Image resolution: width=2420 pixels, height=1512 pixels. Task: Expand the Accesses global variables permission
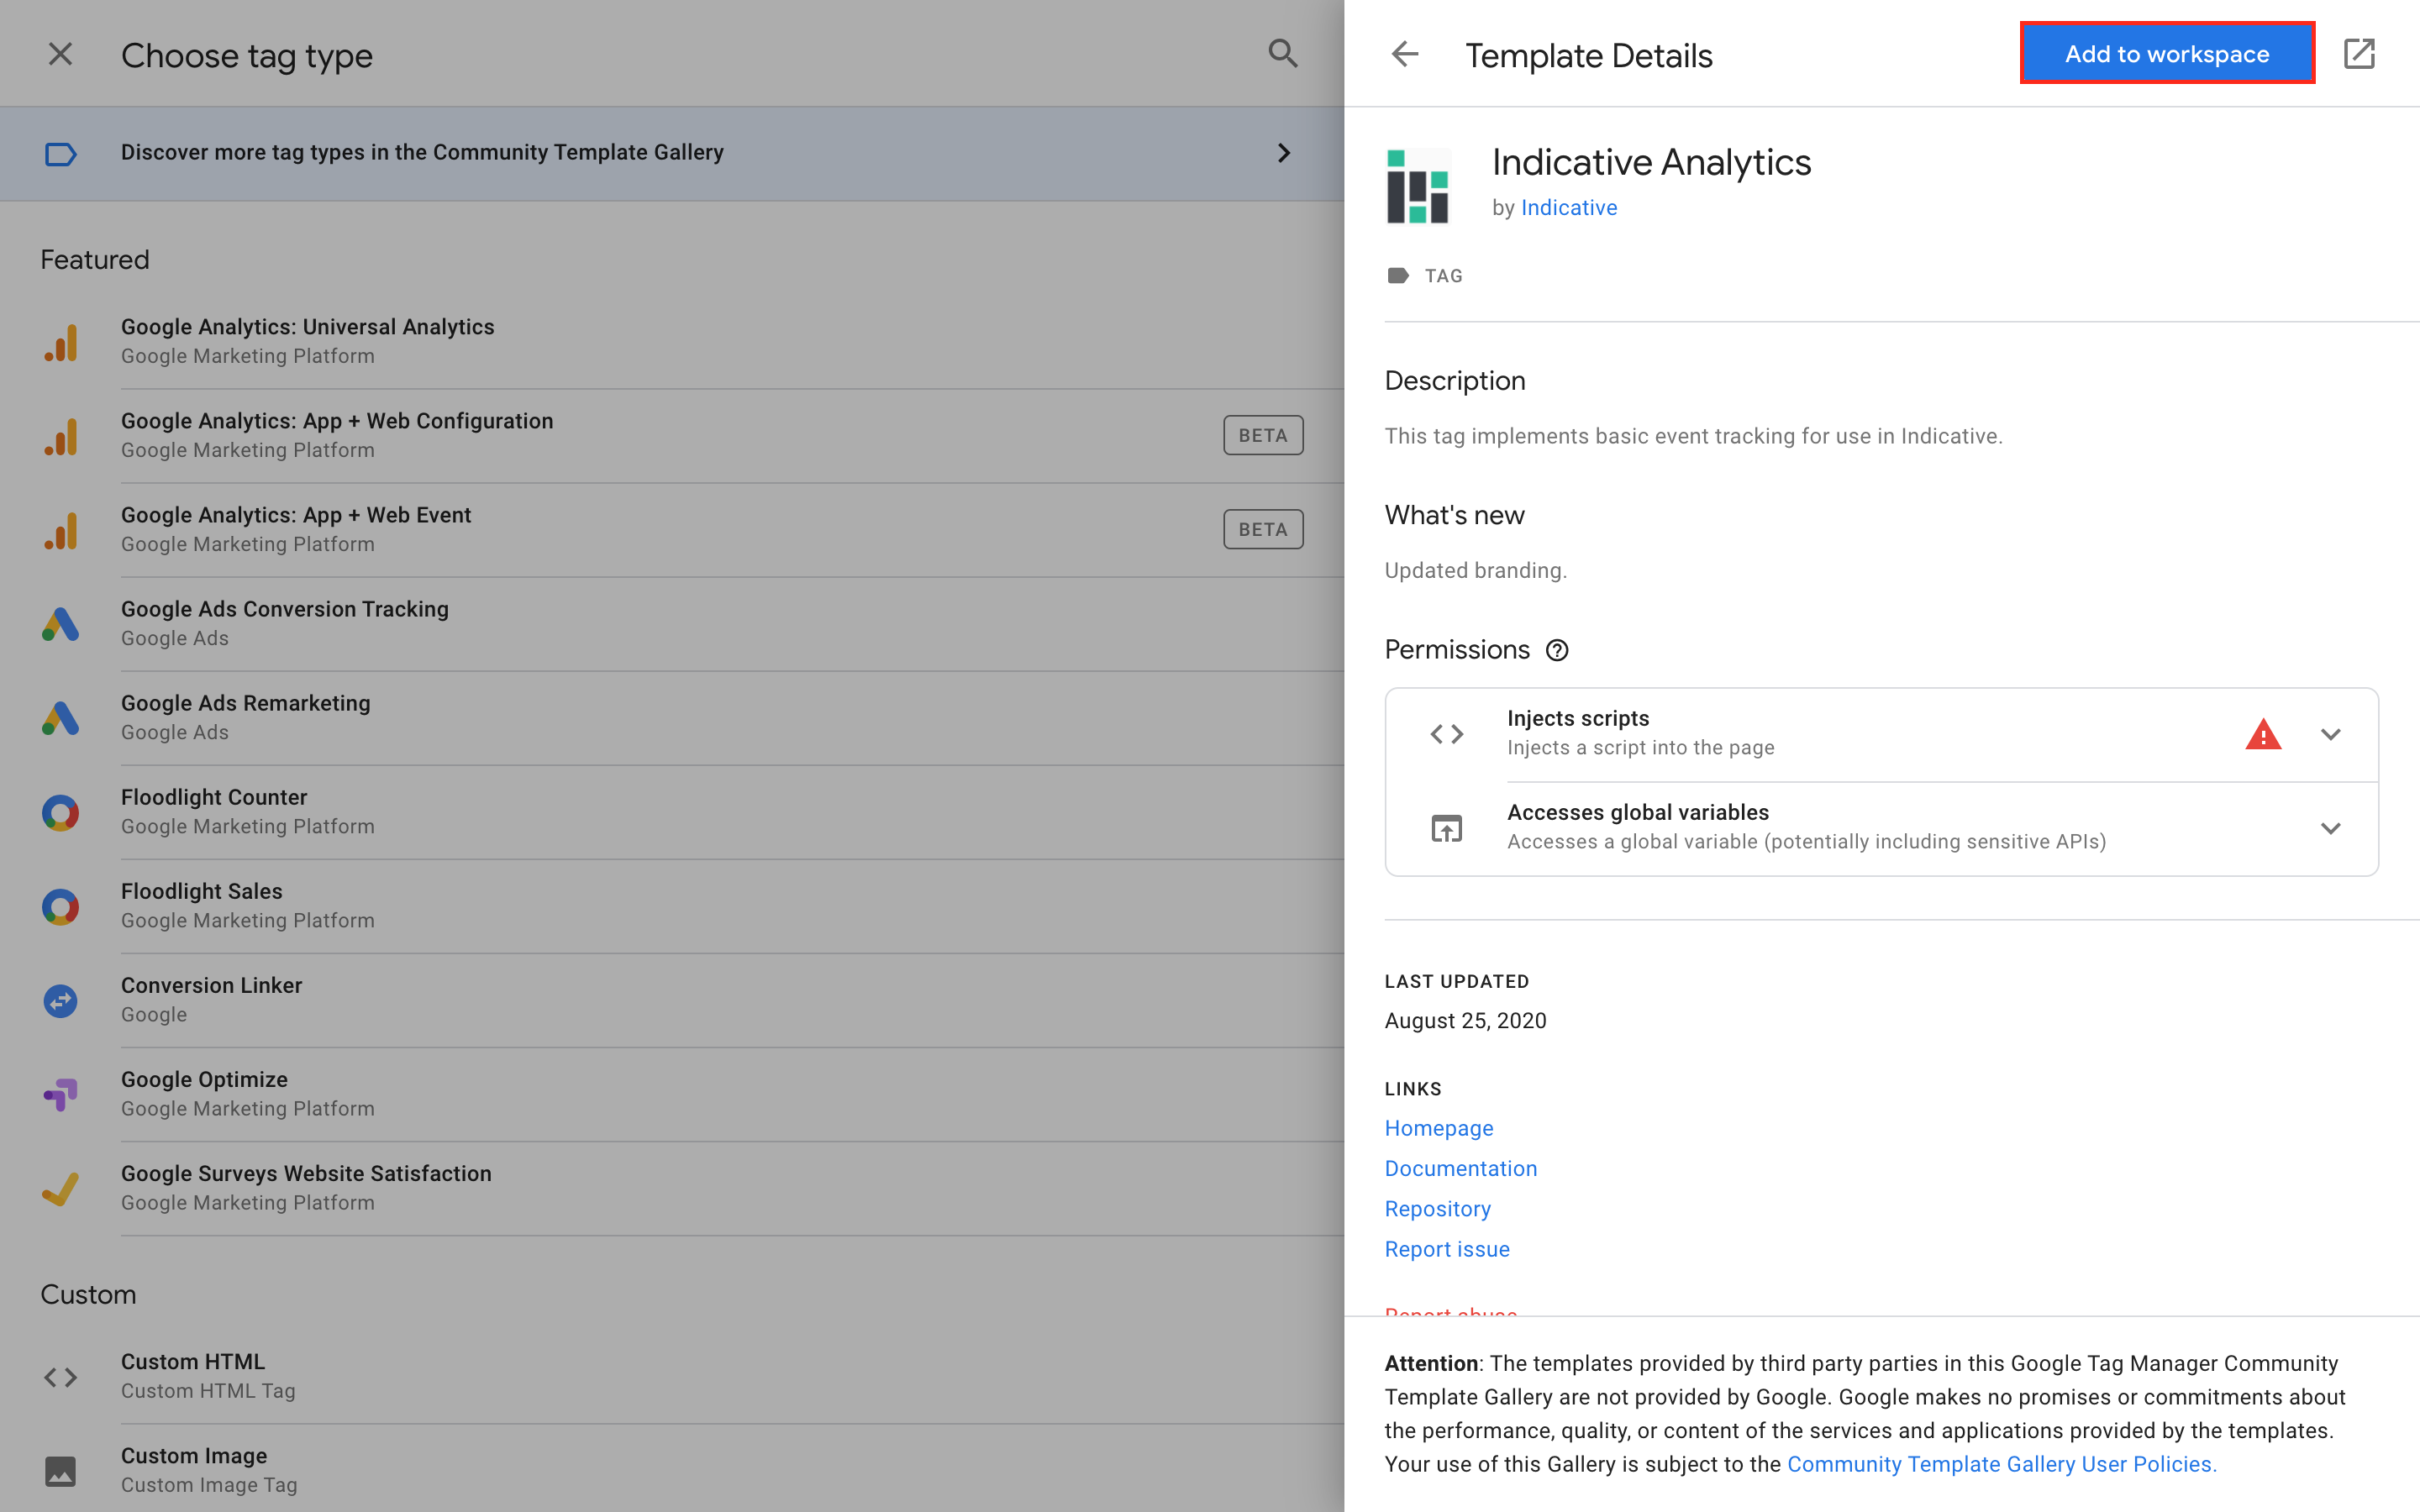click(2331, 828)
